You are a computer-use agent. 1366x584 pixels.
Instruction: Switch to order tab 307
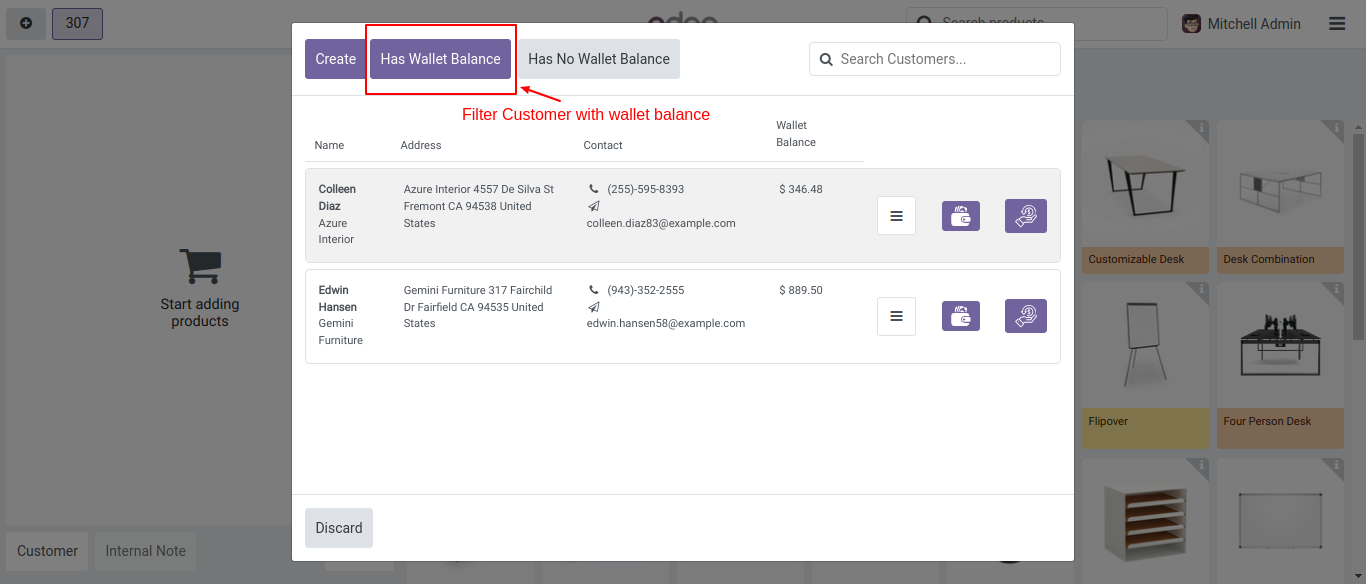(x=77, y=24)
